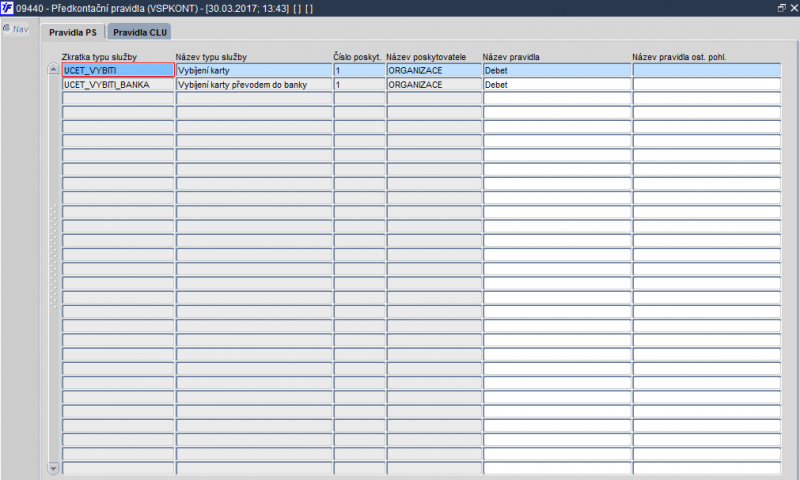Open the Pravidla CLU tab

pyautogui.click(x=140, y=32)
